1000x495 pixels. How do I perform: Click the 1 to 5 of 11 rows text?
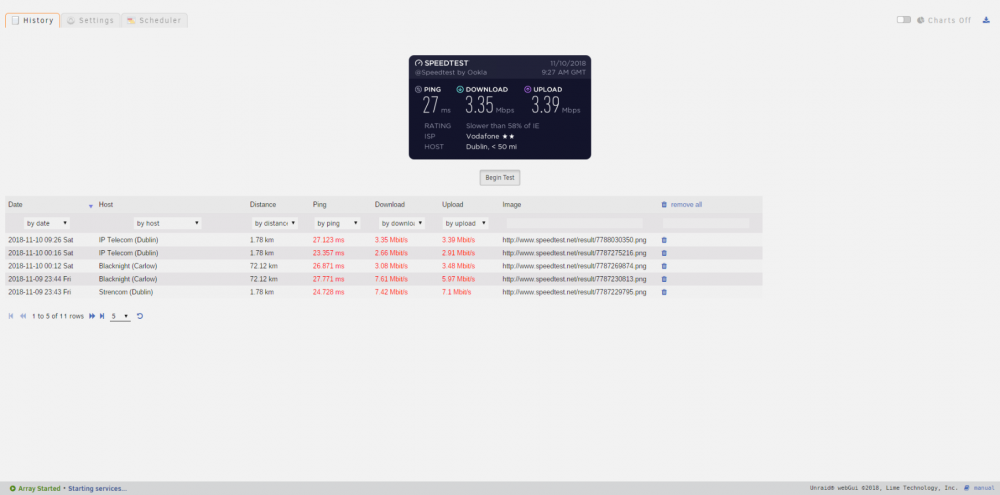[57, 316]
